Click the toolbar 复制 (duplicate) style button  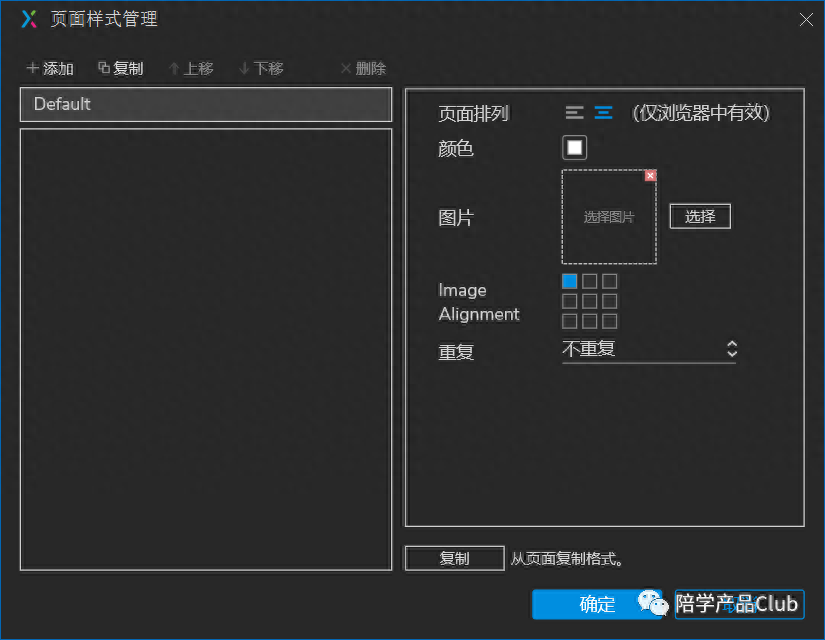click(x=120, y=68)
